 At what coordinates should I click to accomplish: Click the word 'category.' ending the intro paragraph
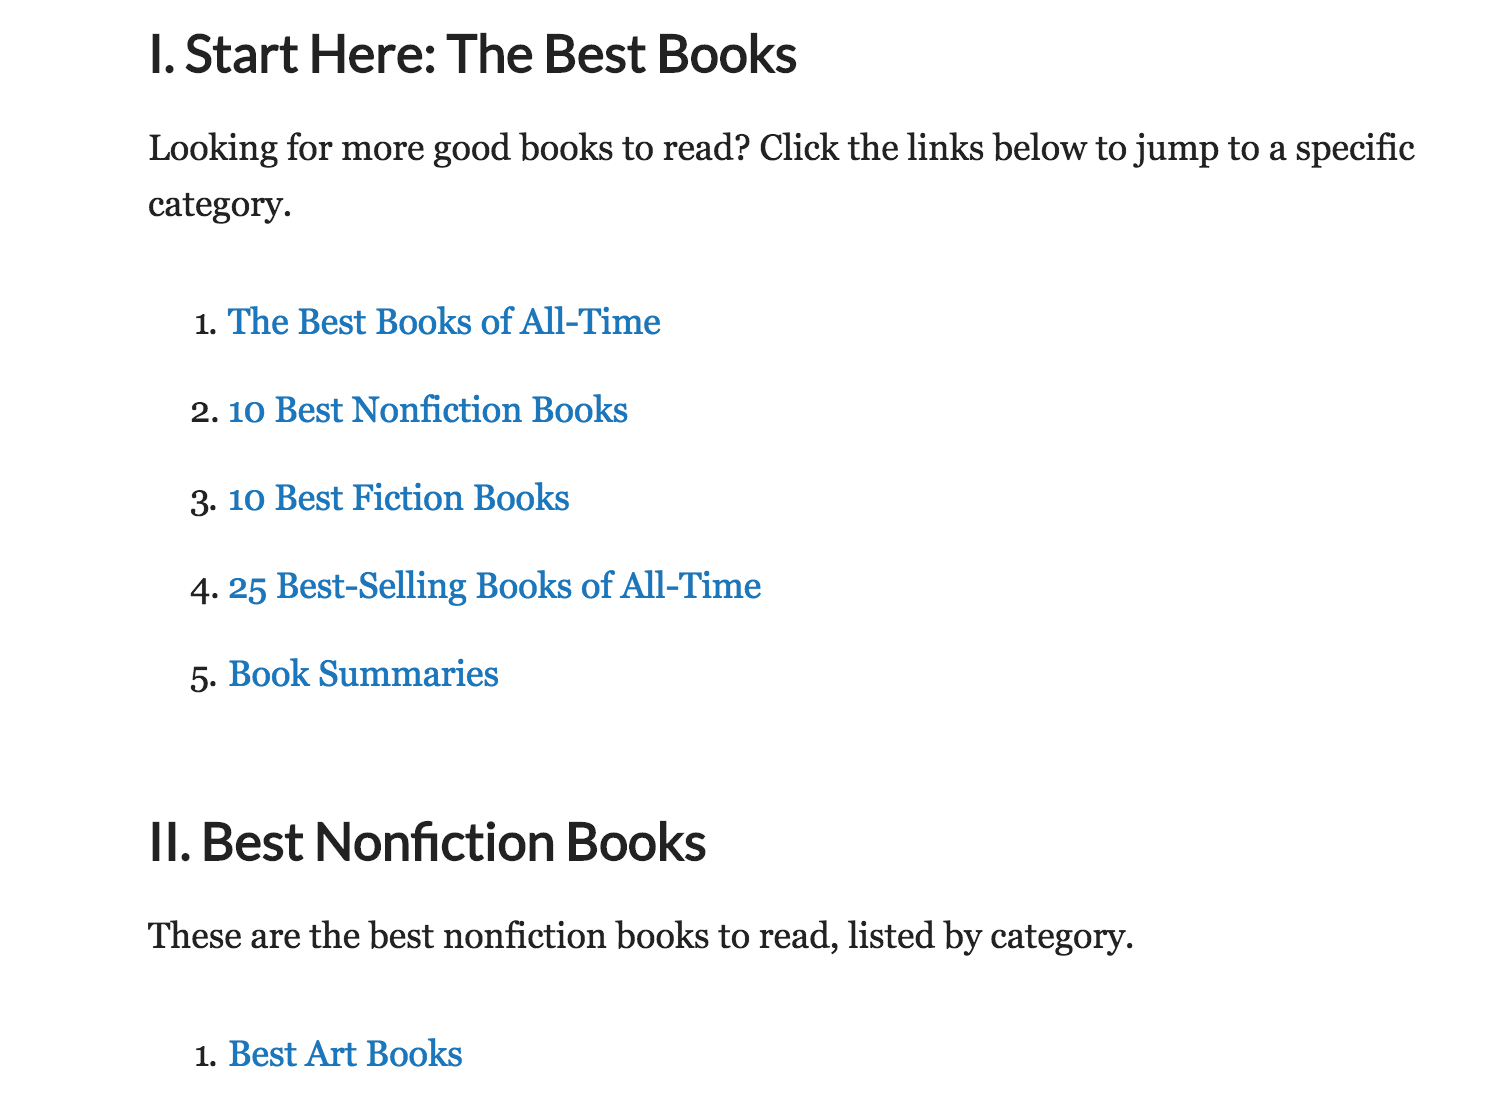(x=219, y=204)
